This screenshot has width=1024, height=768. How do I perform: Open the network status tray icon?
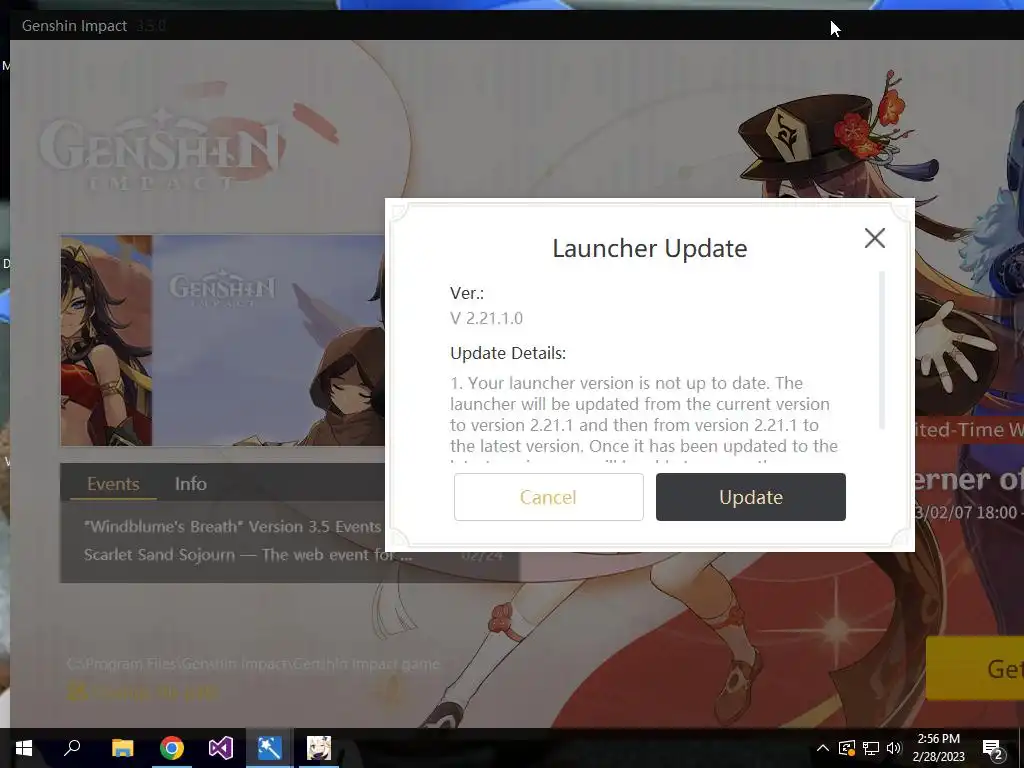(x=871, y=748)
